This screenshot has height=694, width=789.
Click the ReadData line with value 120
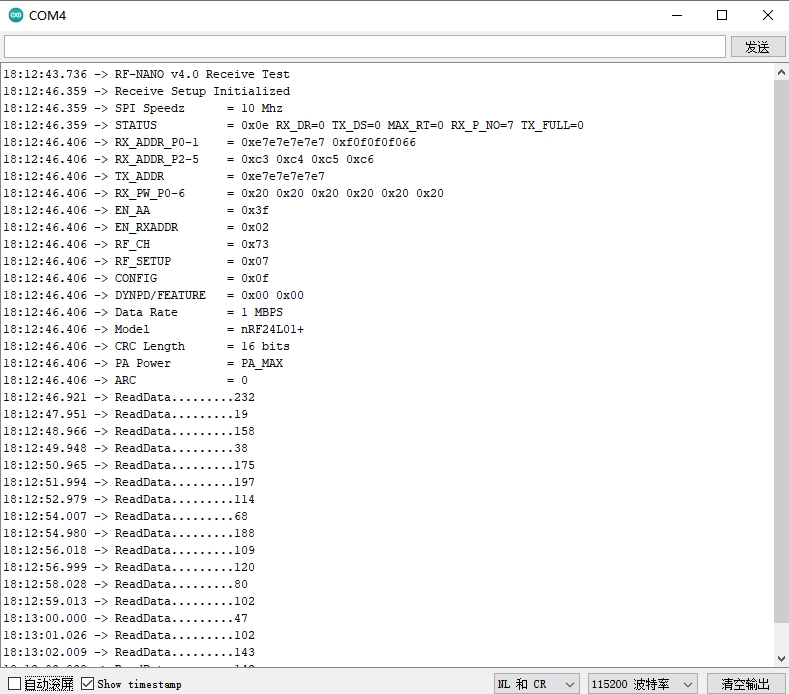[x=129, y=568]
